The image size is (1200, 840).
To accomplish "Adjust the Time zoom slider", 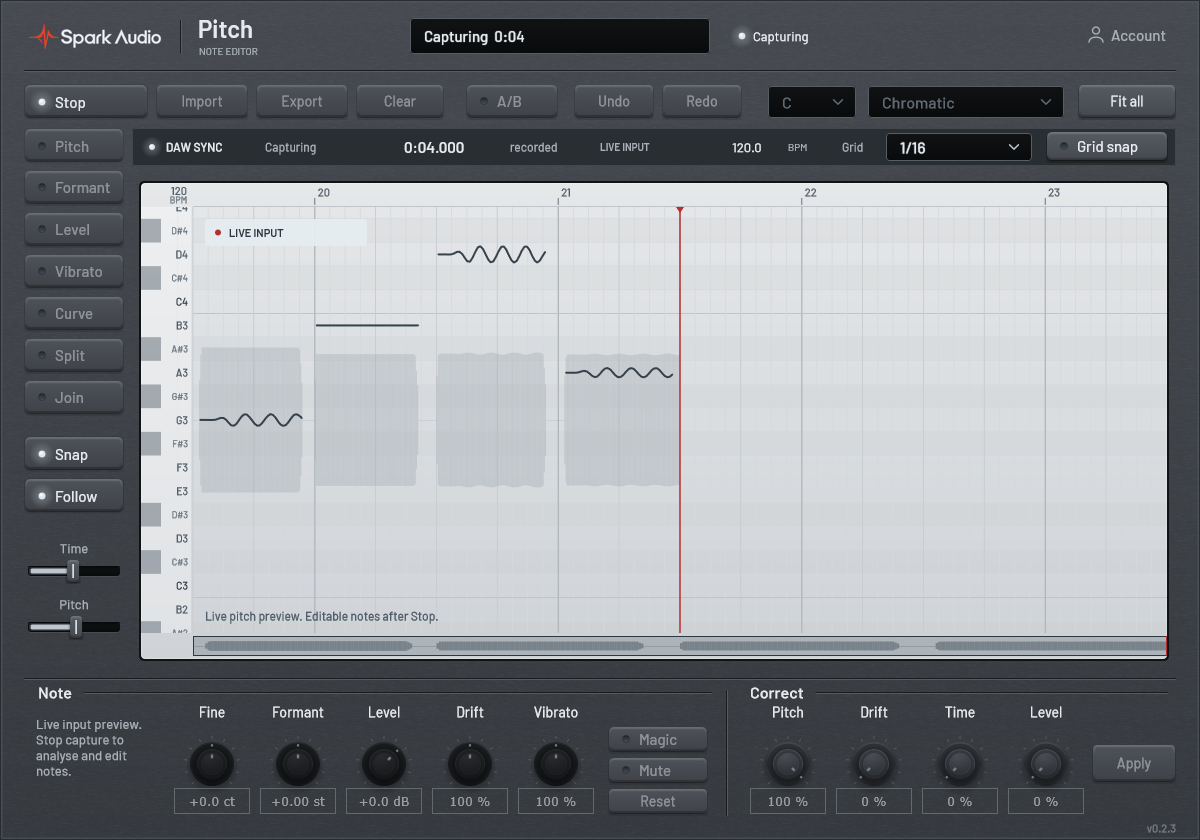I will pyautogui.click(x=74, y=571).
